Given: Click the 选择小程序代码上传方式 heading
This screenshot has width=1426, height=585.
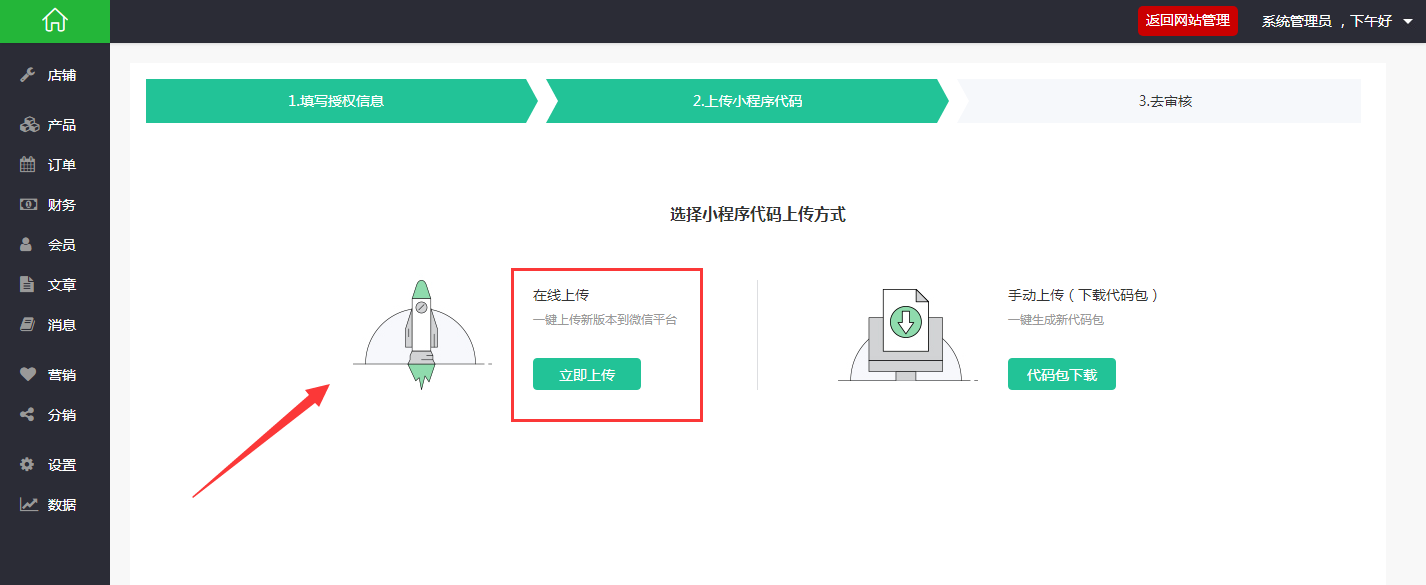Looking at the screenshot, I should [x=758, y=214].
